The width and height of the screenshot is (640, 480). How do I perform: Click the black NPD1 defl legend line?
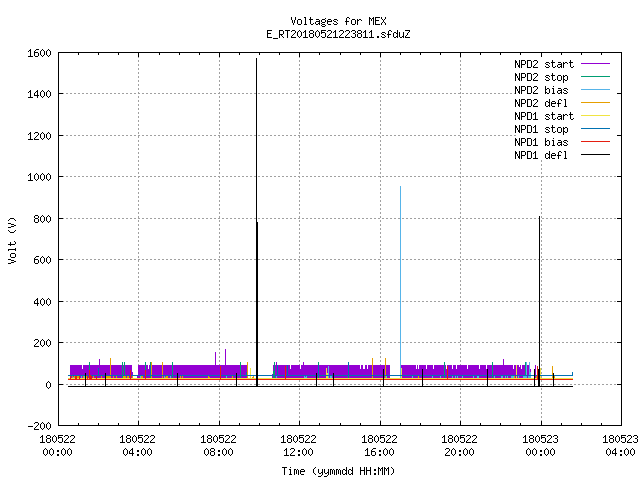click(x=596, y=155)
